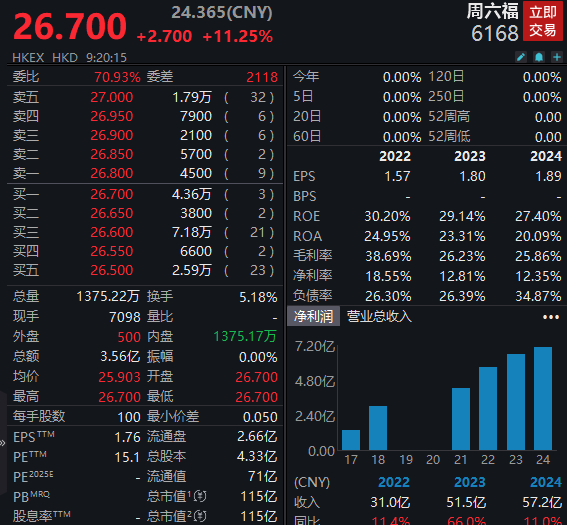Add stock with the plus icon
Screen dimensions: 567x525
pos(557,57)
